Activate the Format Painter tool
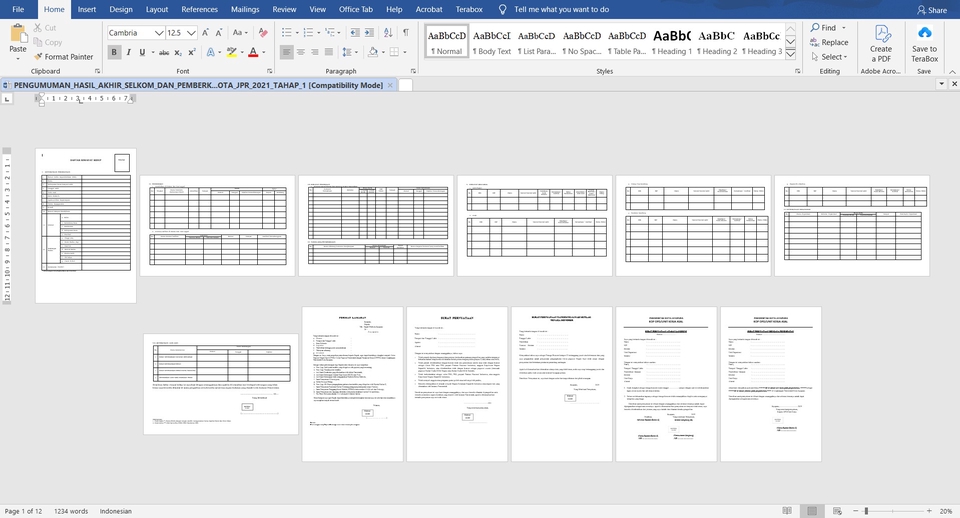This screenshot has height=518, width=960. [x=63, y=56]
